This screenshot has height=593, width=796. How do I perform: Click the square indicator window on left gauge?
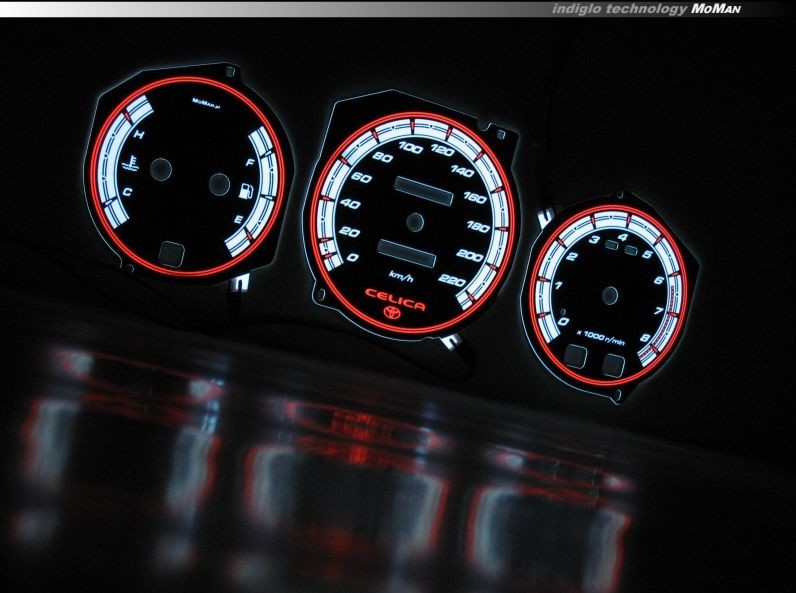tap(172, 254)
